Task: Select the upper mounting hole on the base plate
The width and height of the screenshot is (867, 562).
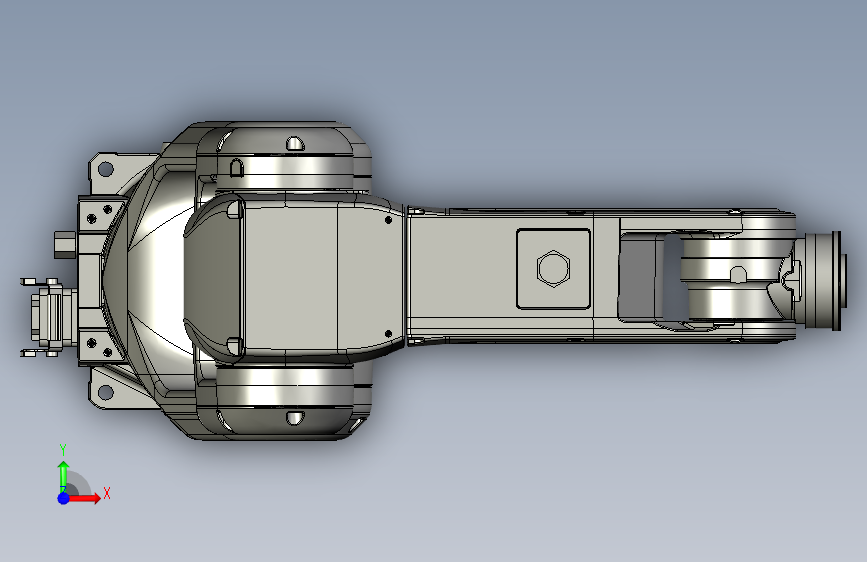Action: [x=105, y=169]
